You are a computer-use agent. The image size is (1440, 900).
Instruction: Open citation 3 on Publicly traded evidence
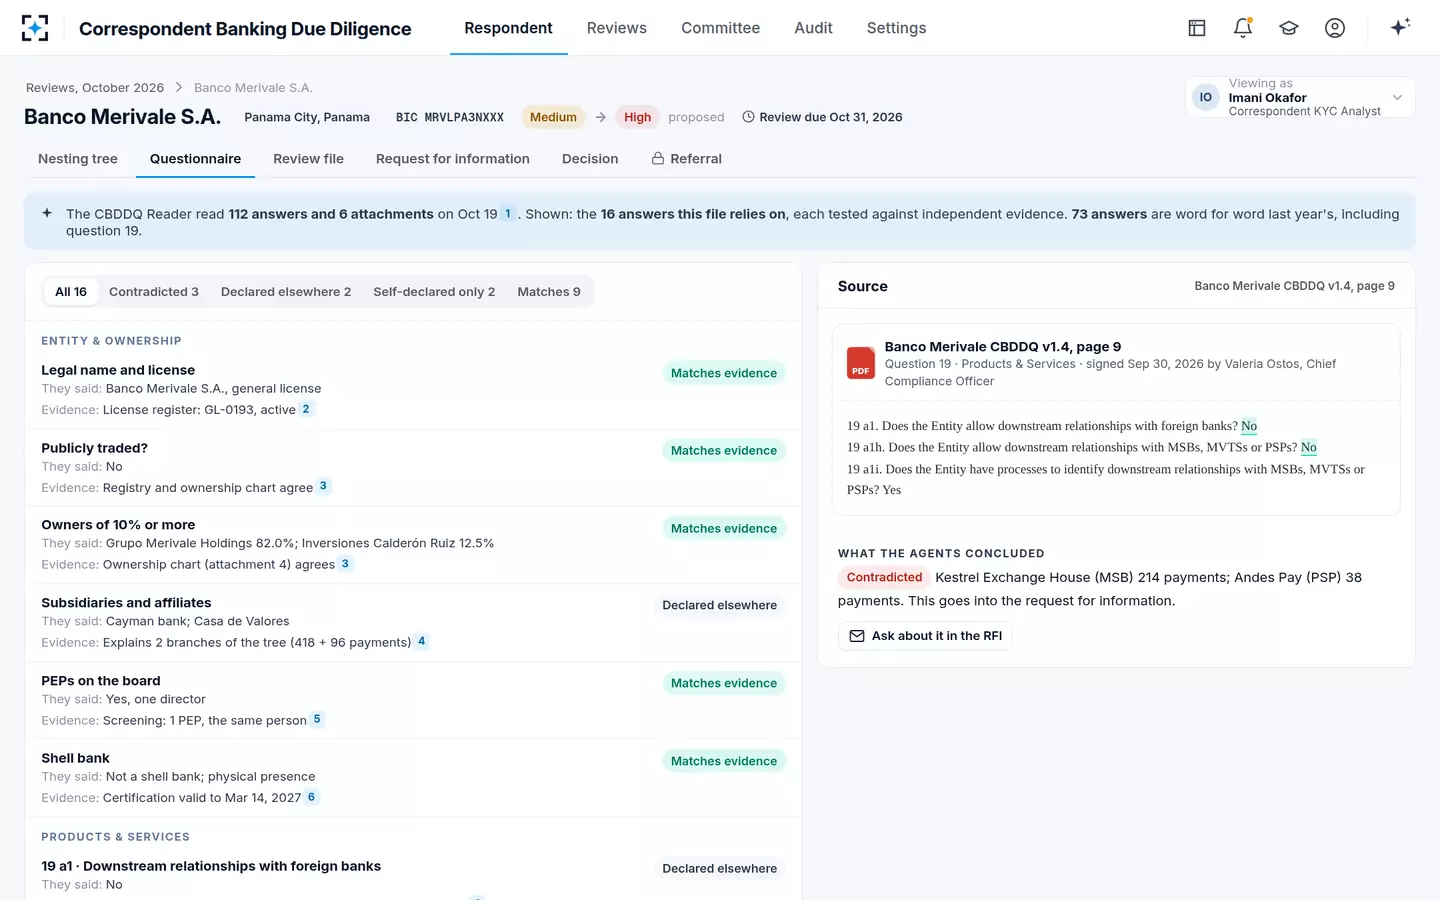tap(323, 486)
